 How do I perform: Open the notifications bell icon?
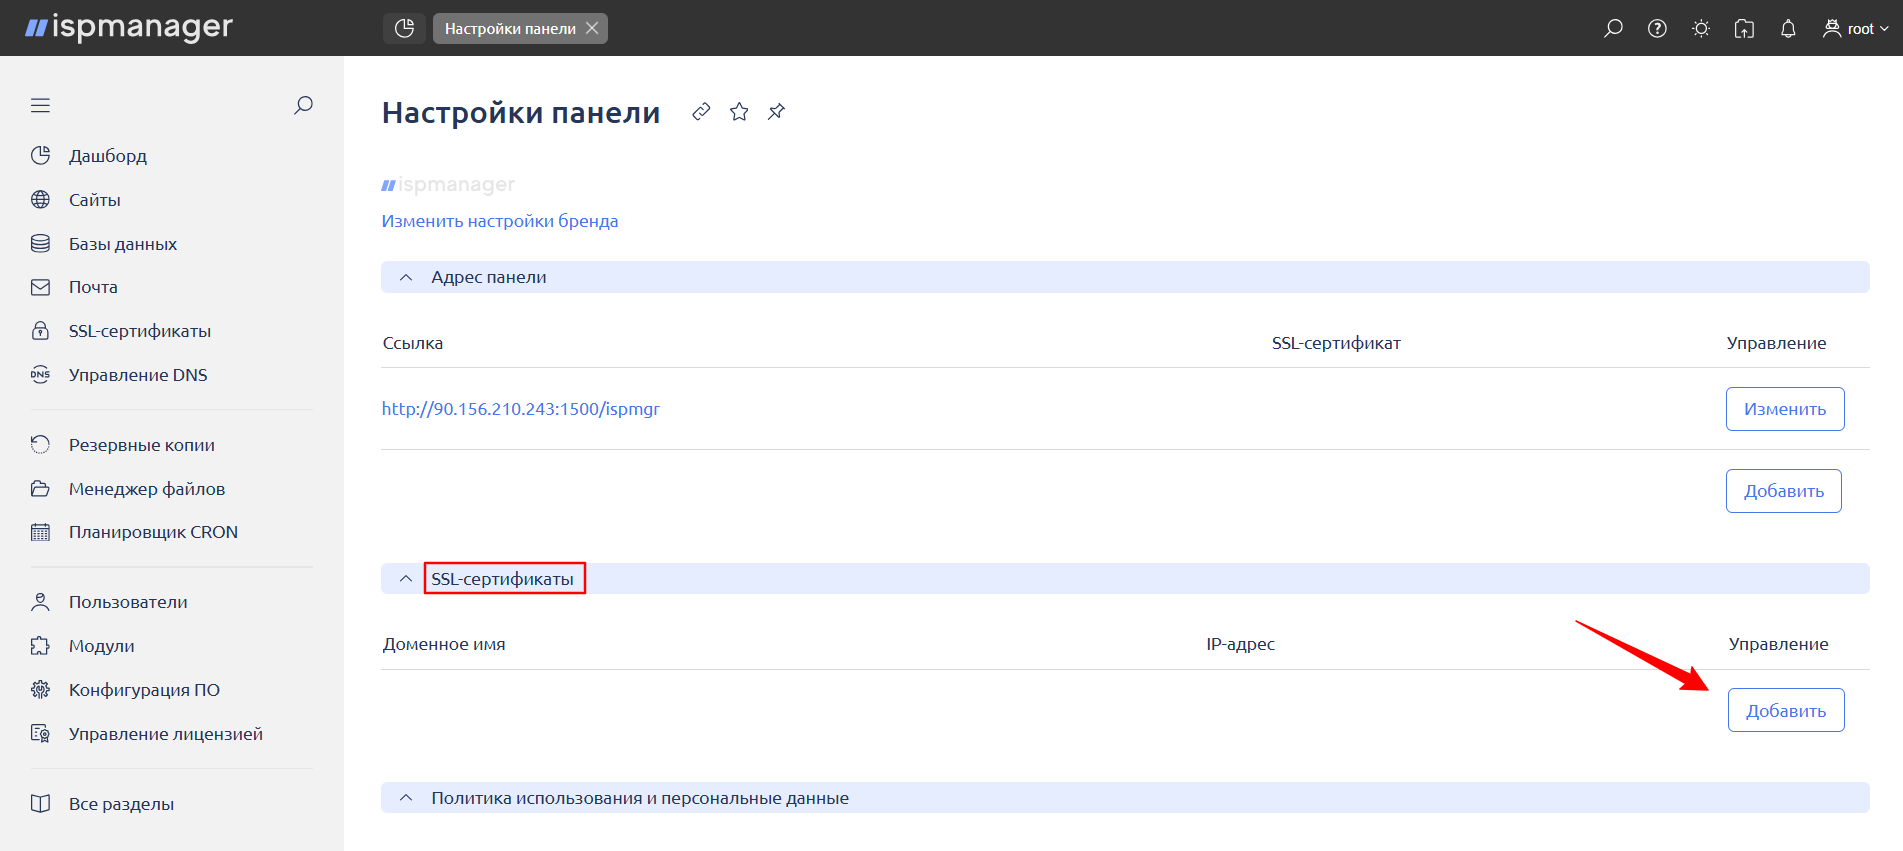(x=1788, y=28)
